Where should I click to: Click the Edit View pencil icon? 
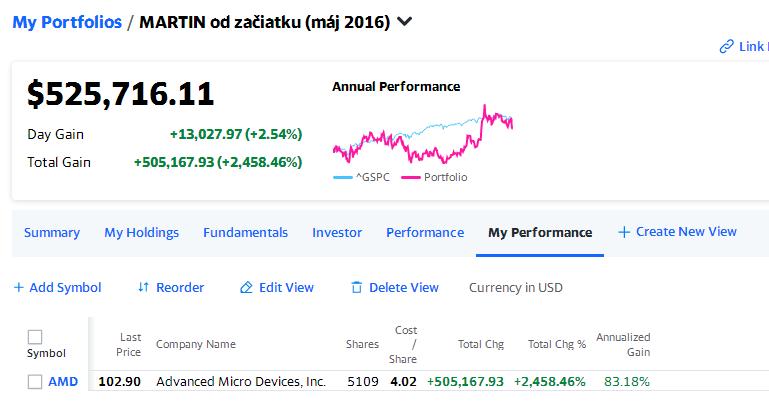(x=246, y=287)
